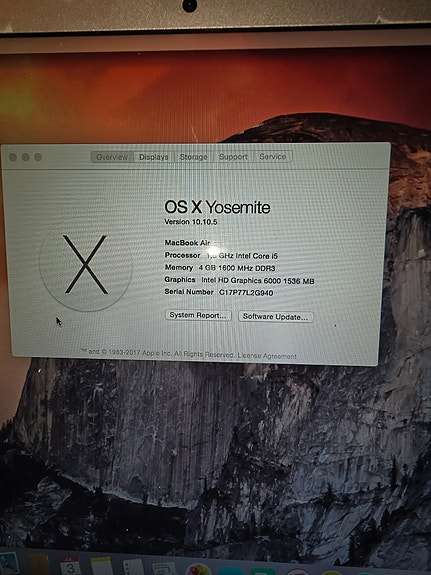431x575 pixels.
Task: Minimize the About This Mac window
Action: (25, 157)
